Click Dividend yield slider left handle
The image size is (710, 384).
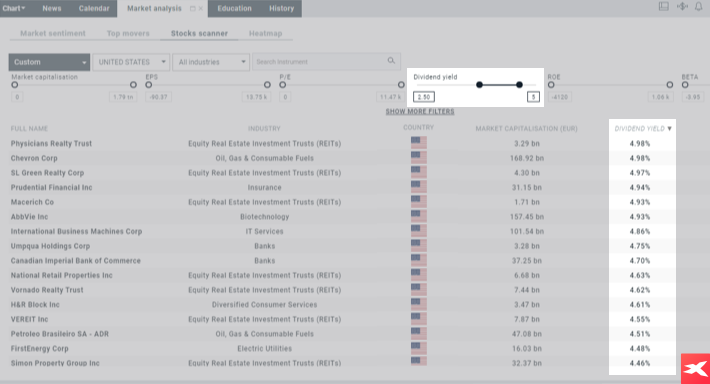[x=479, y=85]
